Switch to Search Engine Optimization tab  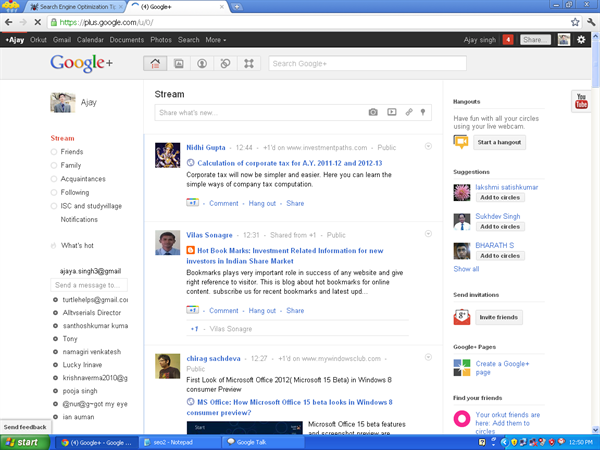[x=76, y=7]
